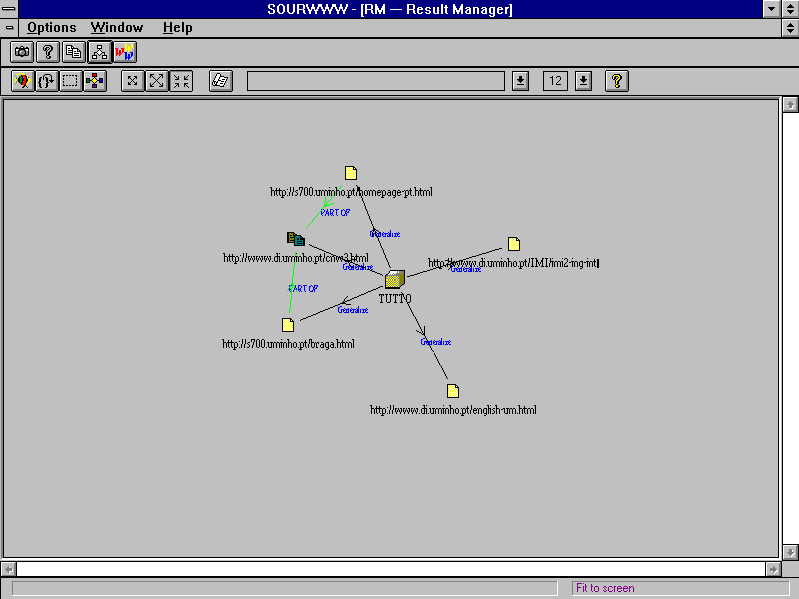This screenshot has height=599, width=799.
Task: Open the dropdown arrow next to value 12
Action: pos(584,81)
